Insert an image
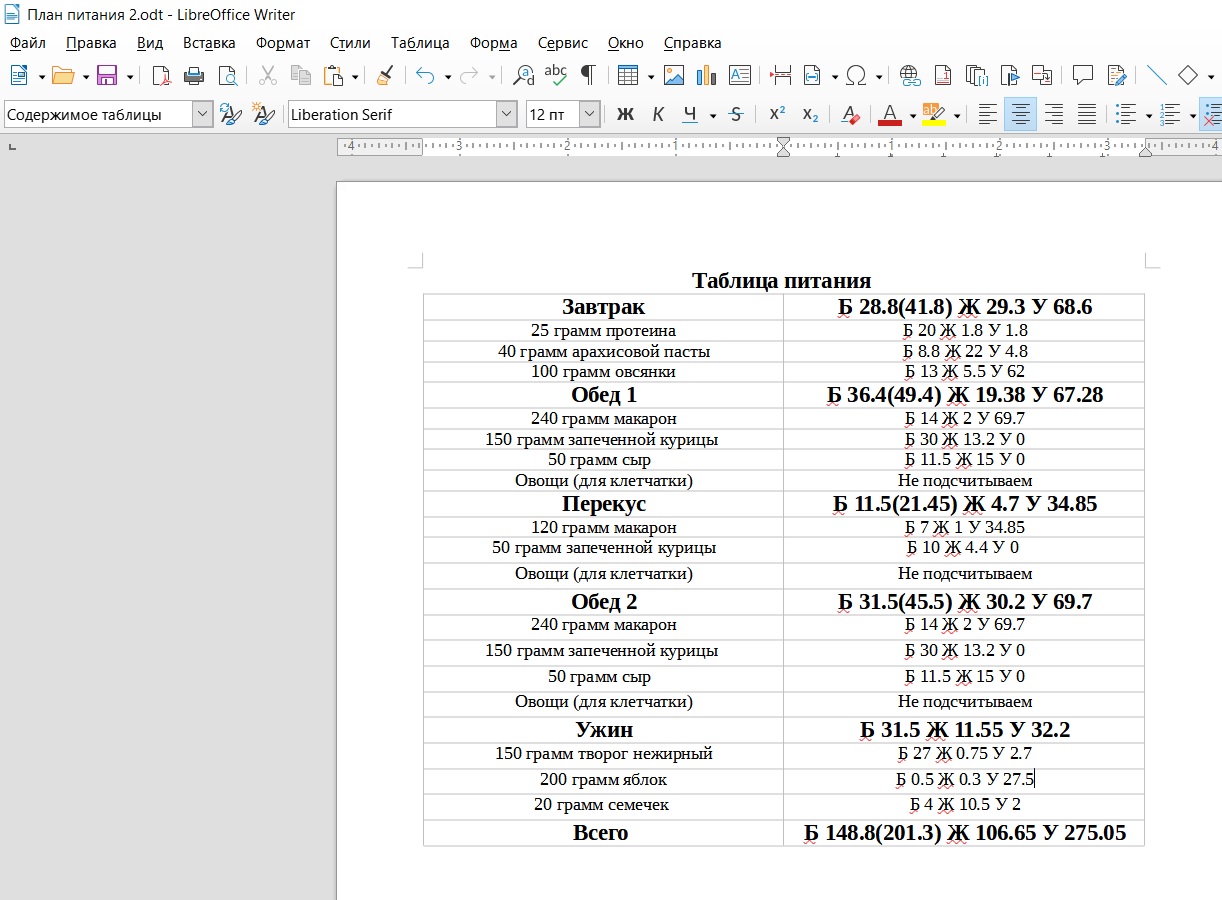This screenshot has height=900, width=1222. pos(674,75)
